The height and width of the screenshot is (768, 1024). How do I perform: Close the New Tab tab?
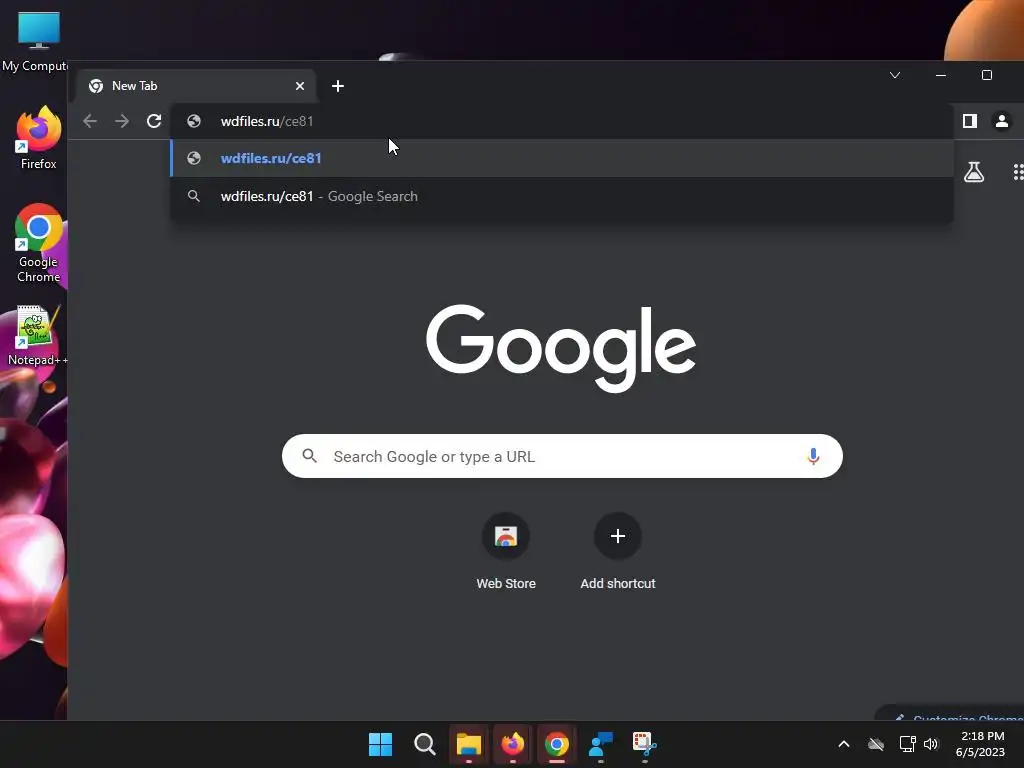point(300,86)
